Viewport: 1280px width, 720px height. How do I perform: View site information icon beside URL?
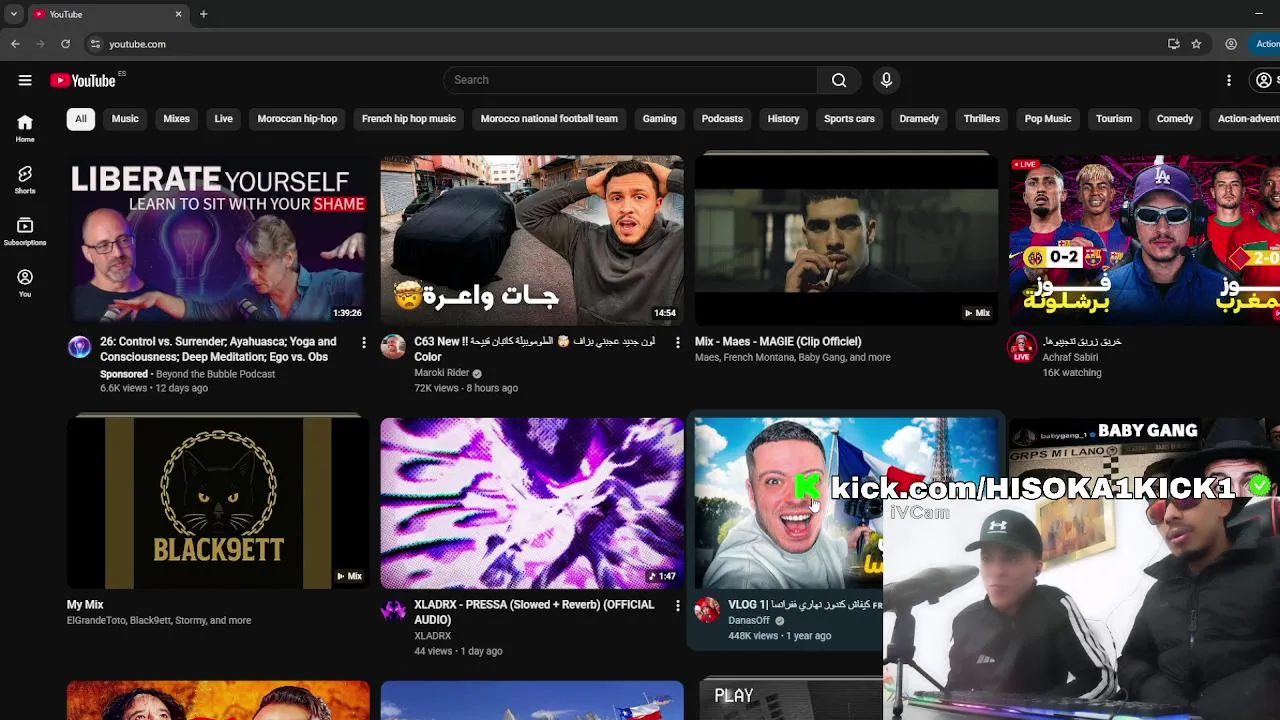pos(95,44)
